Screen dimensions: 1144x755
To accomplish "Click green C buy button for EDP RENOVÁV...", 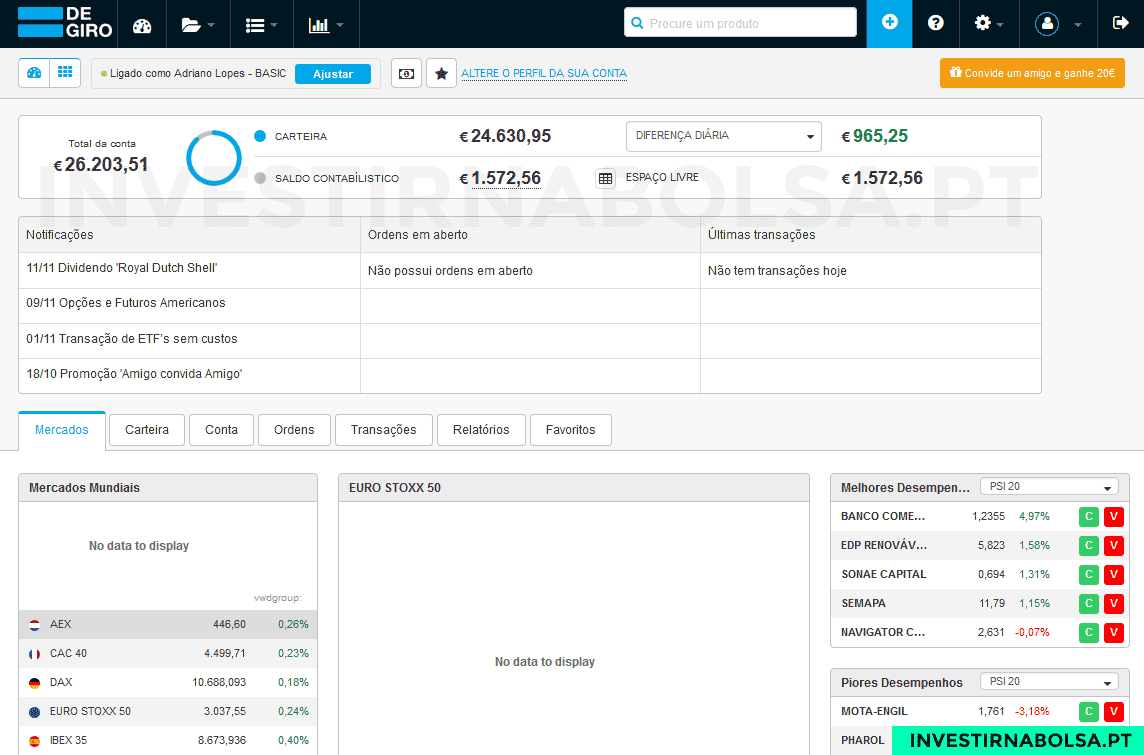I will pos(1089,546).
